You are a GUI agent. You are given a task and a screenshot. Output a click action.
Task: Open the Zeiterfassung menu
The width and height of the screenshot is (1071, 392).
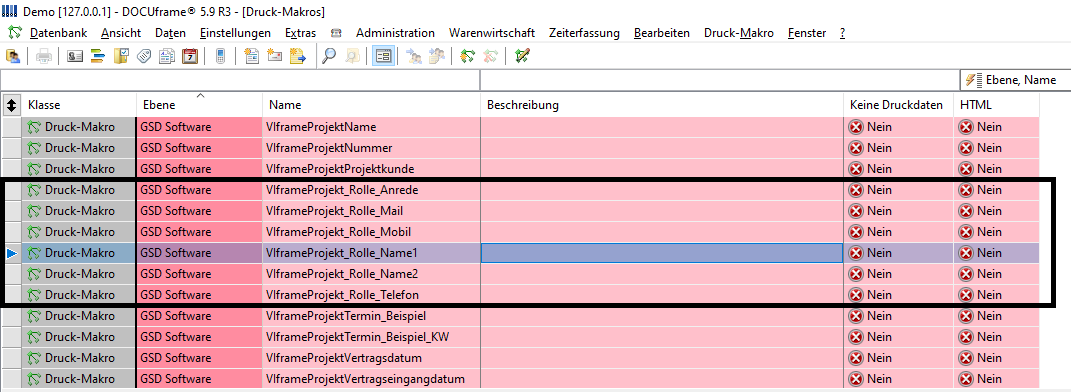pos(584,33)
